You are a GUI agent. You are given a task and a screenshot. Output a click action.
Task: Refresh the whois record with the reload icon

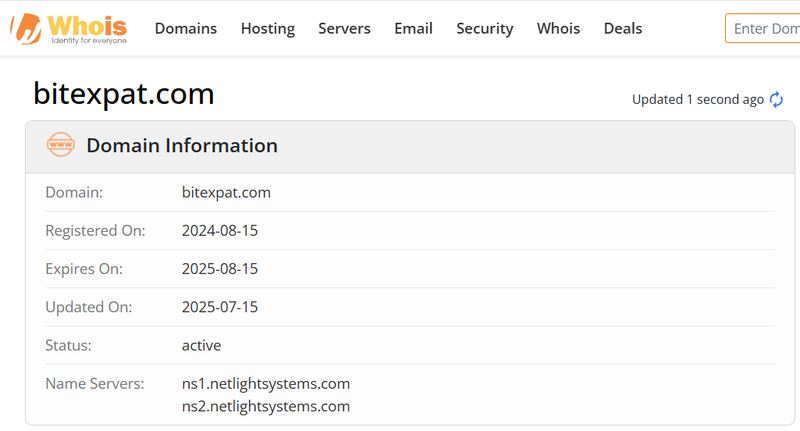point(776,99)
